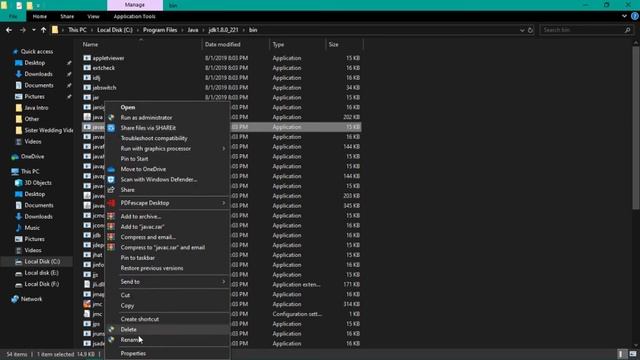Refresh the bin folder view
This screenshot has width=640, height=360.
click(x=530, y=30)
